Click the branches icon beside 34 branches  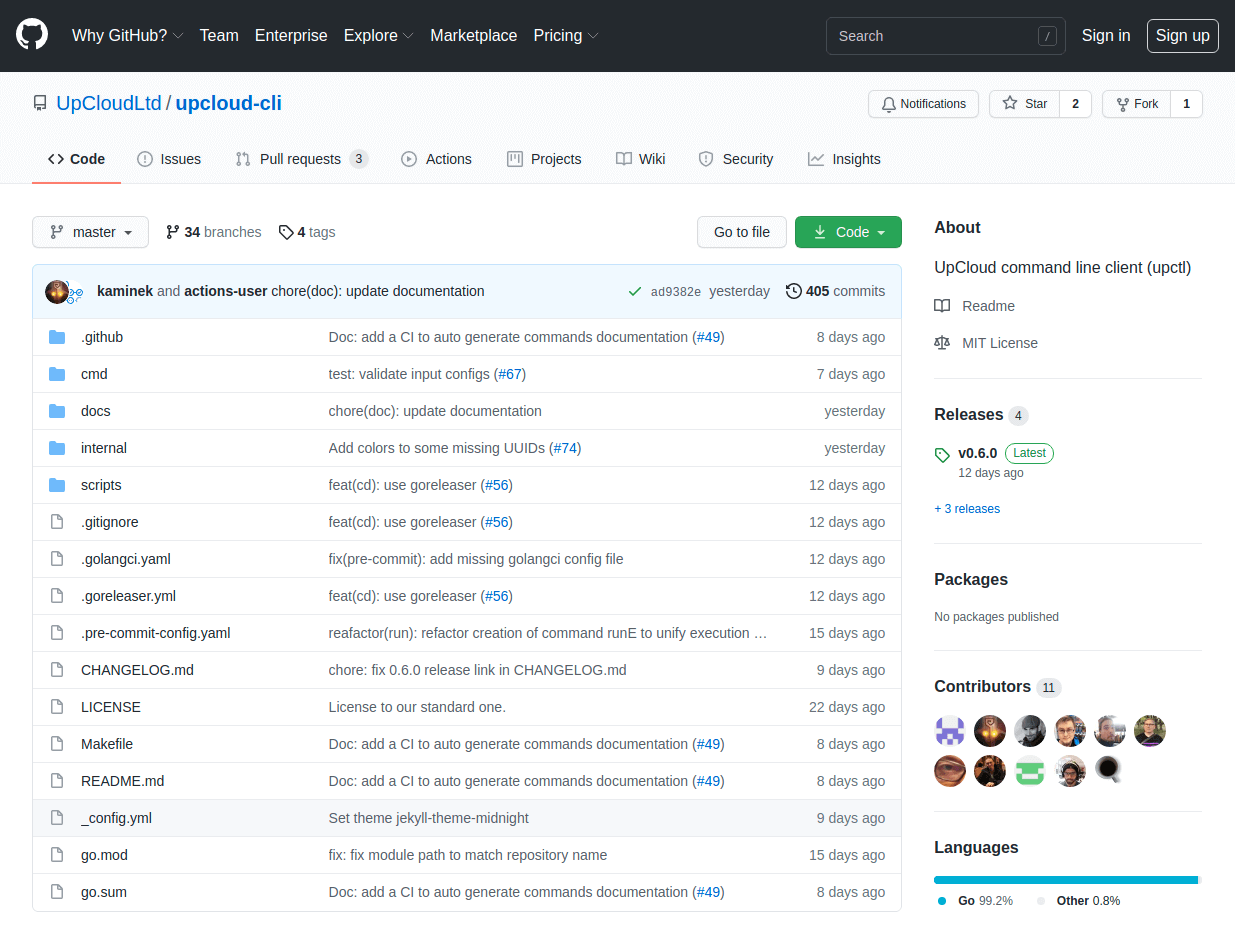coord(173,232)
